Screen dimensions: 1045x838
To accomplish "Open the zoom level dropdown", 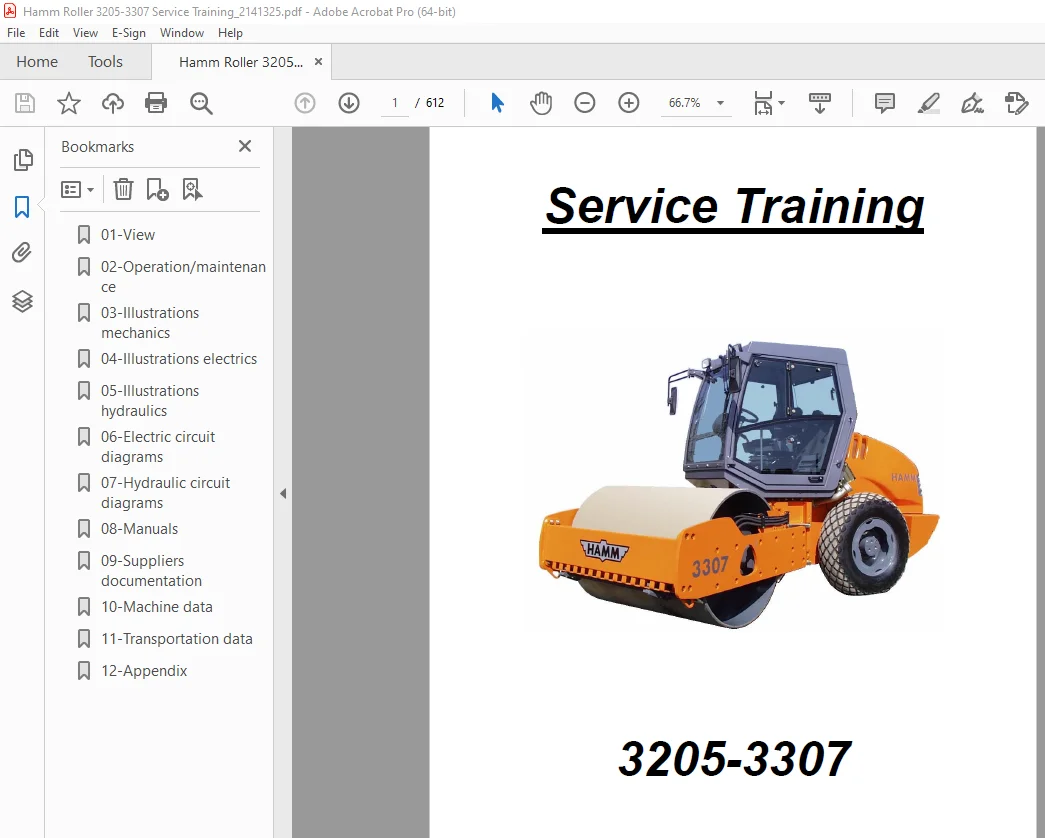I will tap(720, 103).
